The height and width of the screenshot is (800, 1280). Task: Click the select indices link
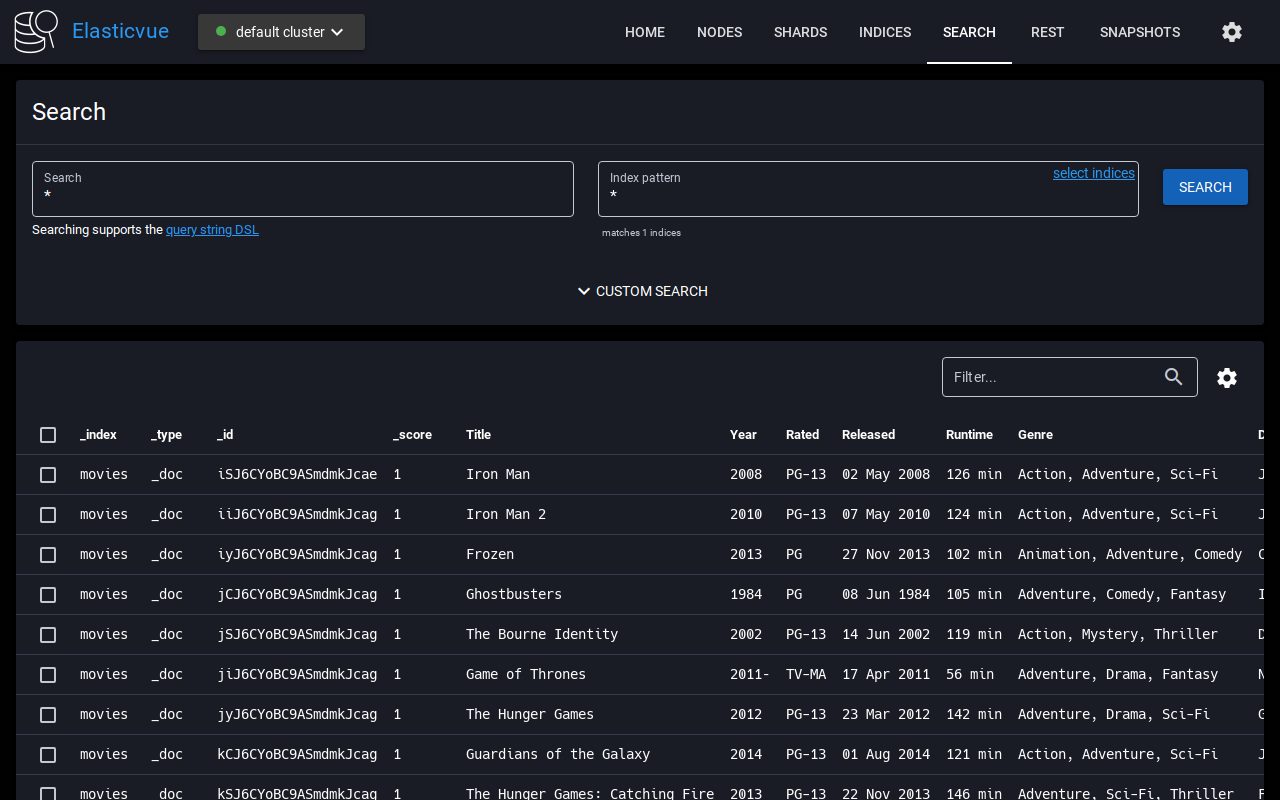point(1093,173)
